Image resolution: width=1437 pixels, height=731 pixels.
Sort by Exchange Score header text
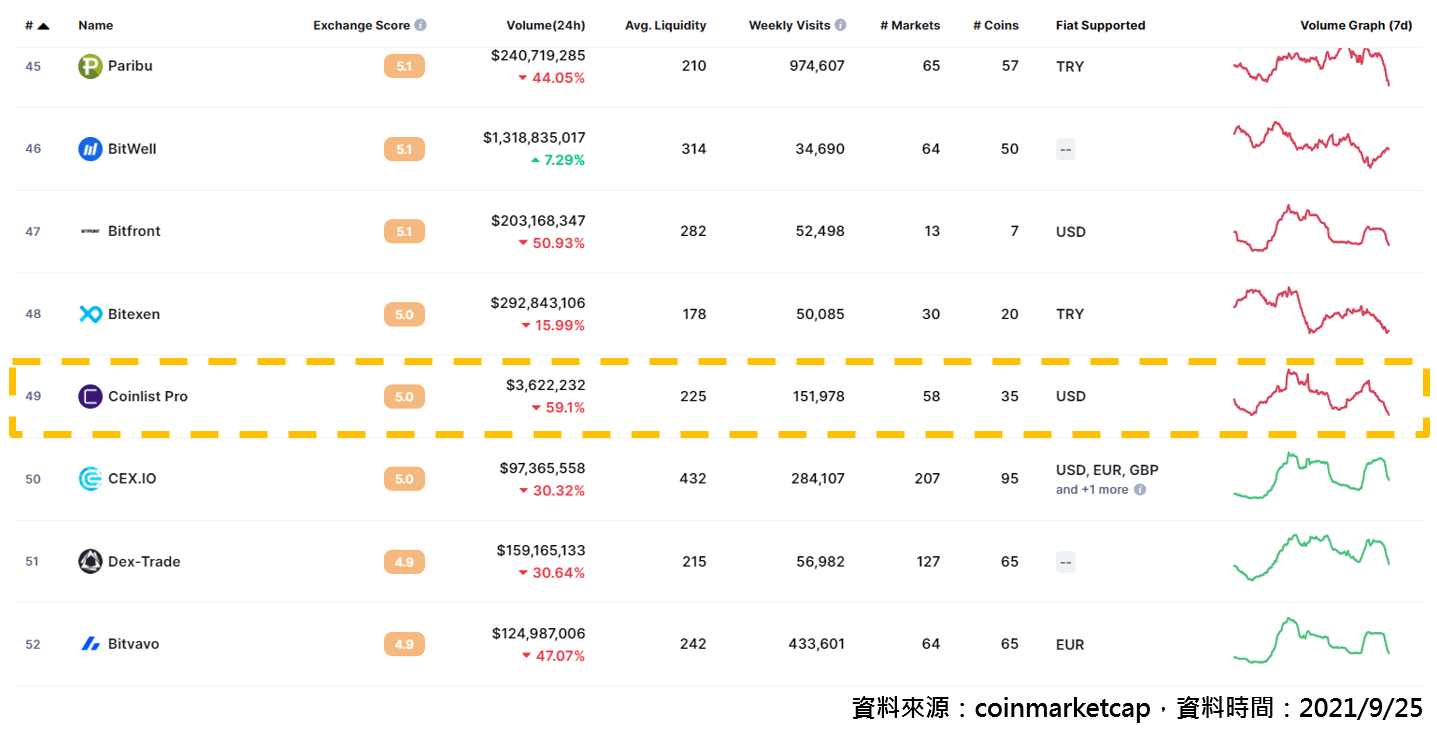[x=362, y=25]
